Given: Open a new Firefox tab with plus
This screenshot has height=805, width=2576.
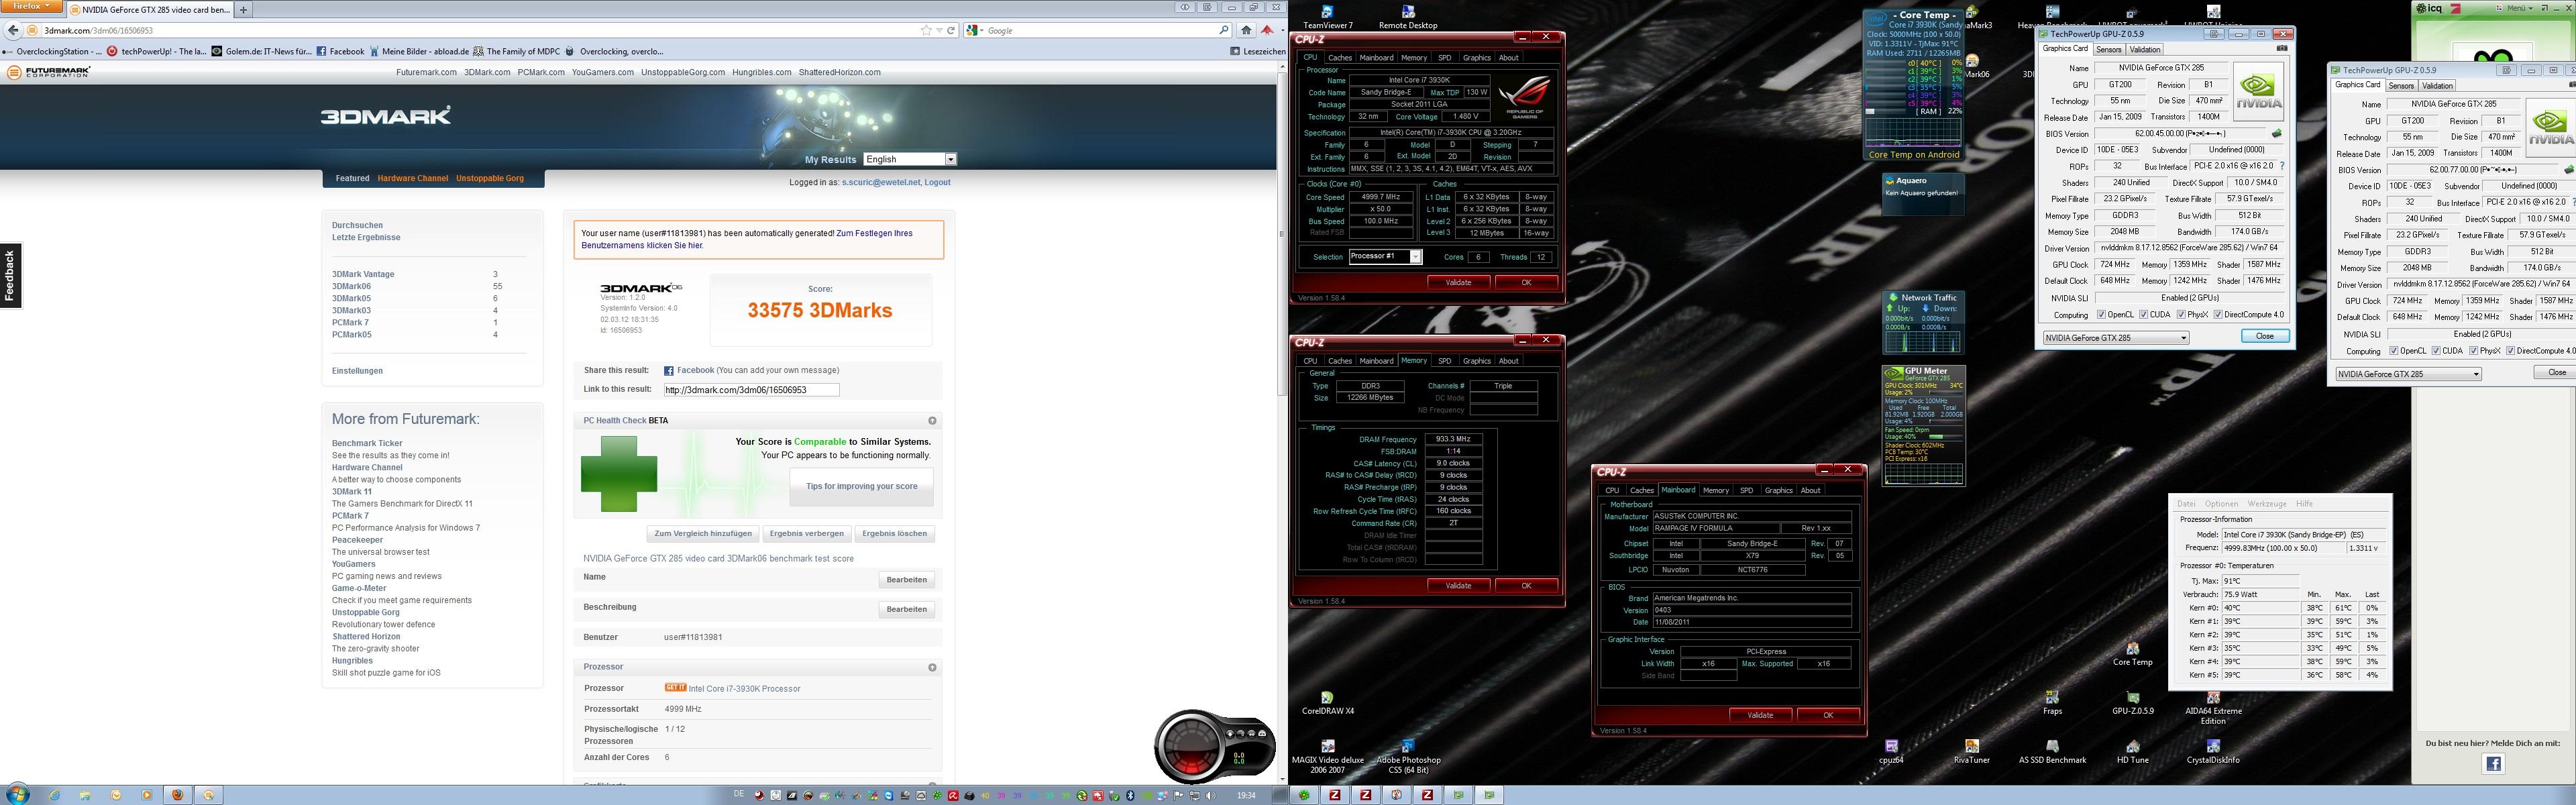Looking at the screenshot, I should pos(243,10).
